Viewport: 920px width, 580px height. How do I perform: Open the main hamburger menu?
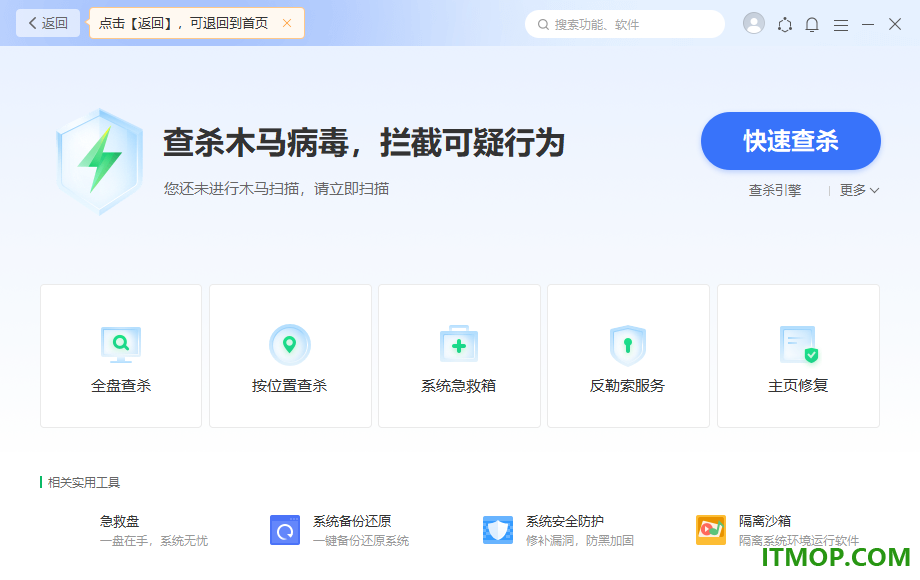pos(841,25)
